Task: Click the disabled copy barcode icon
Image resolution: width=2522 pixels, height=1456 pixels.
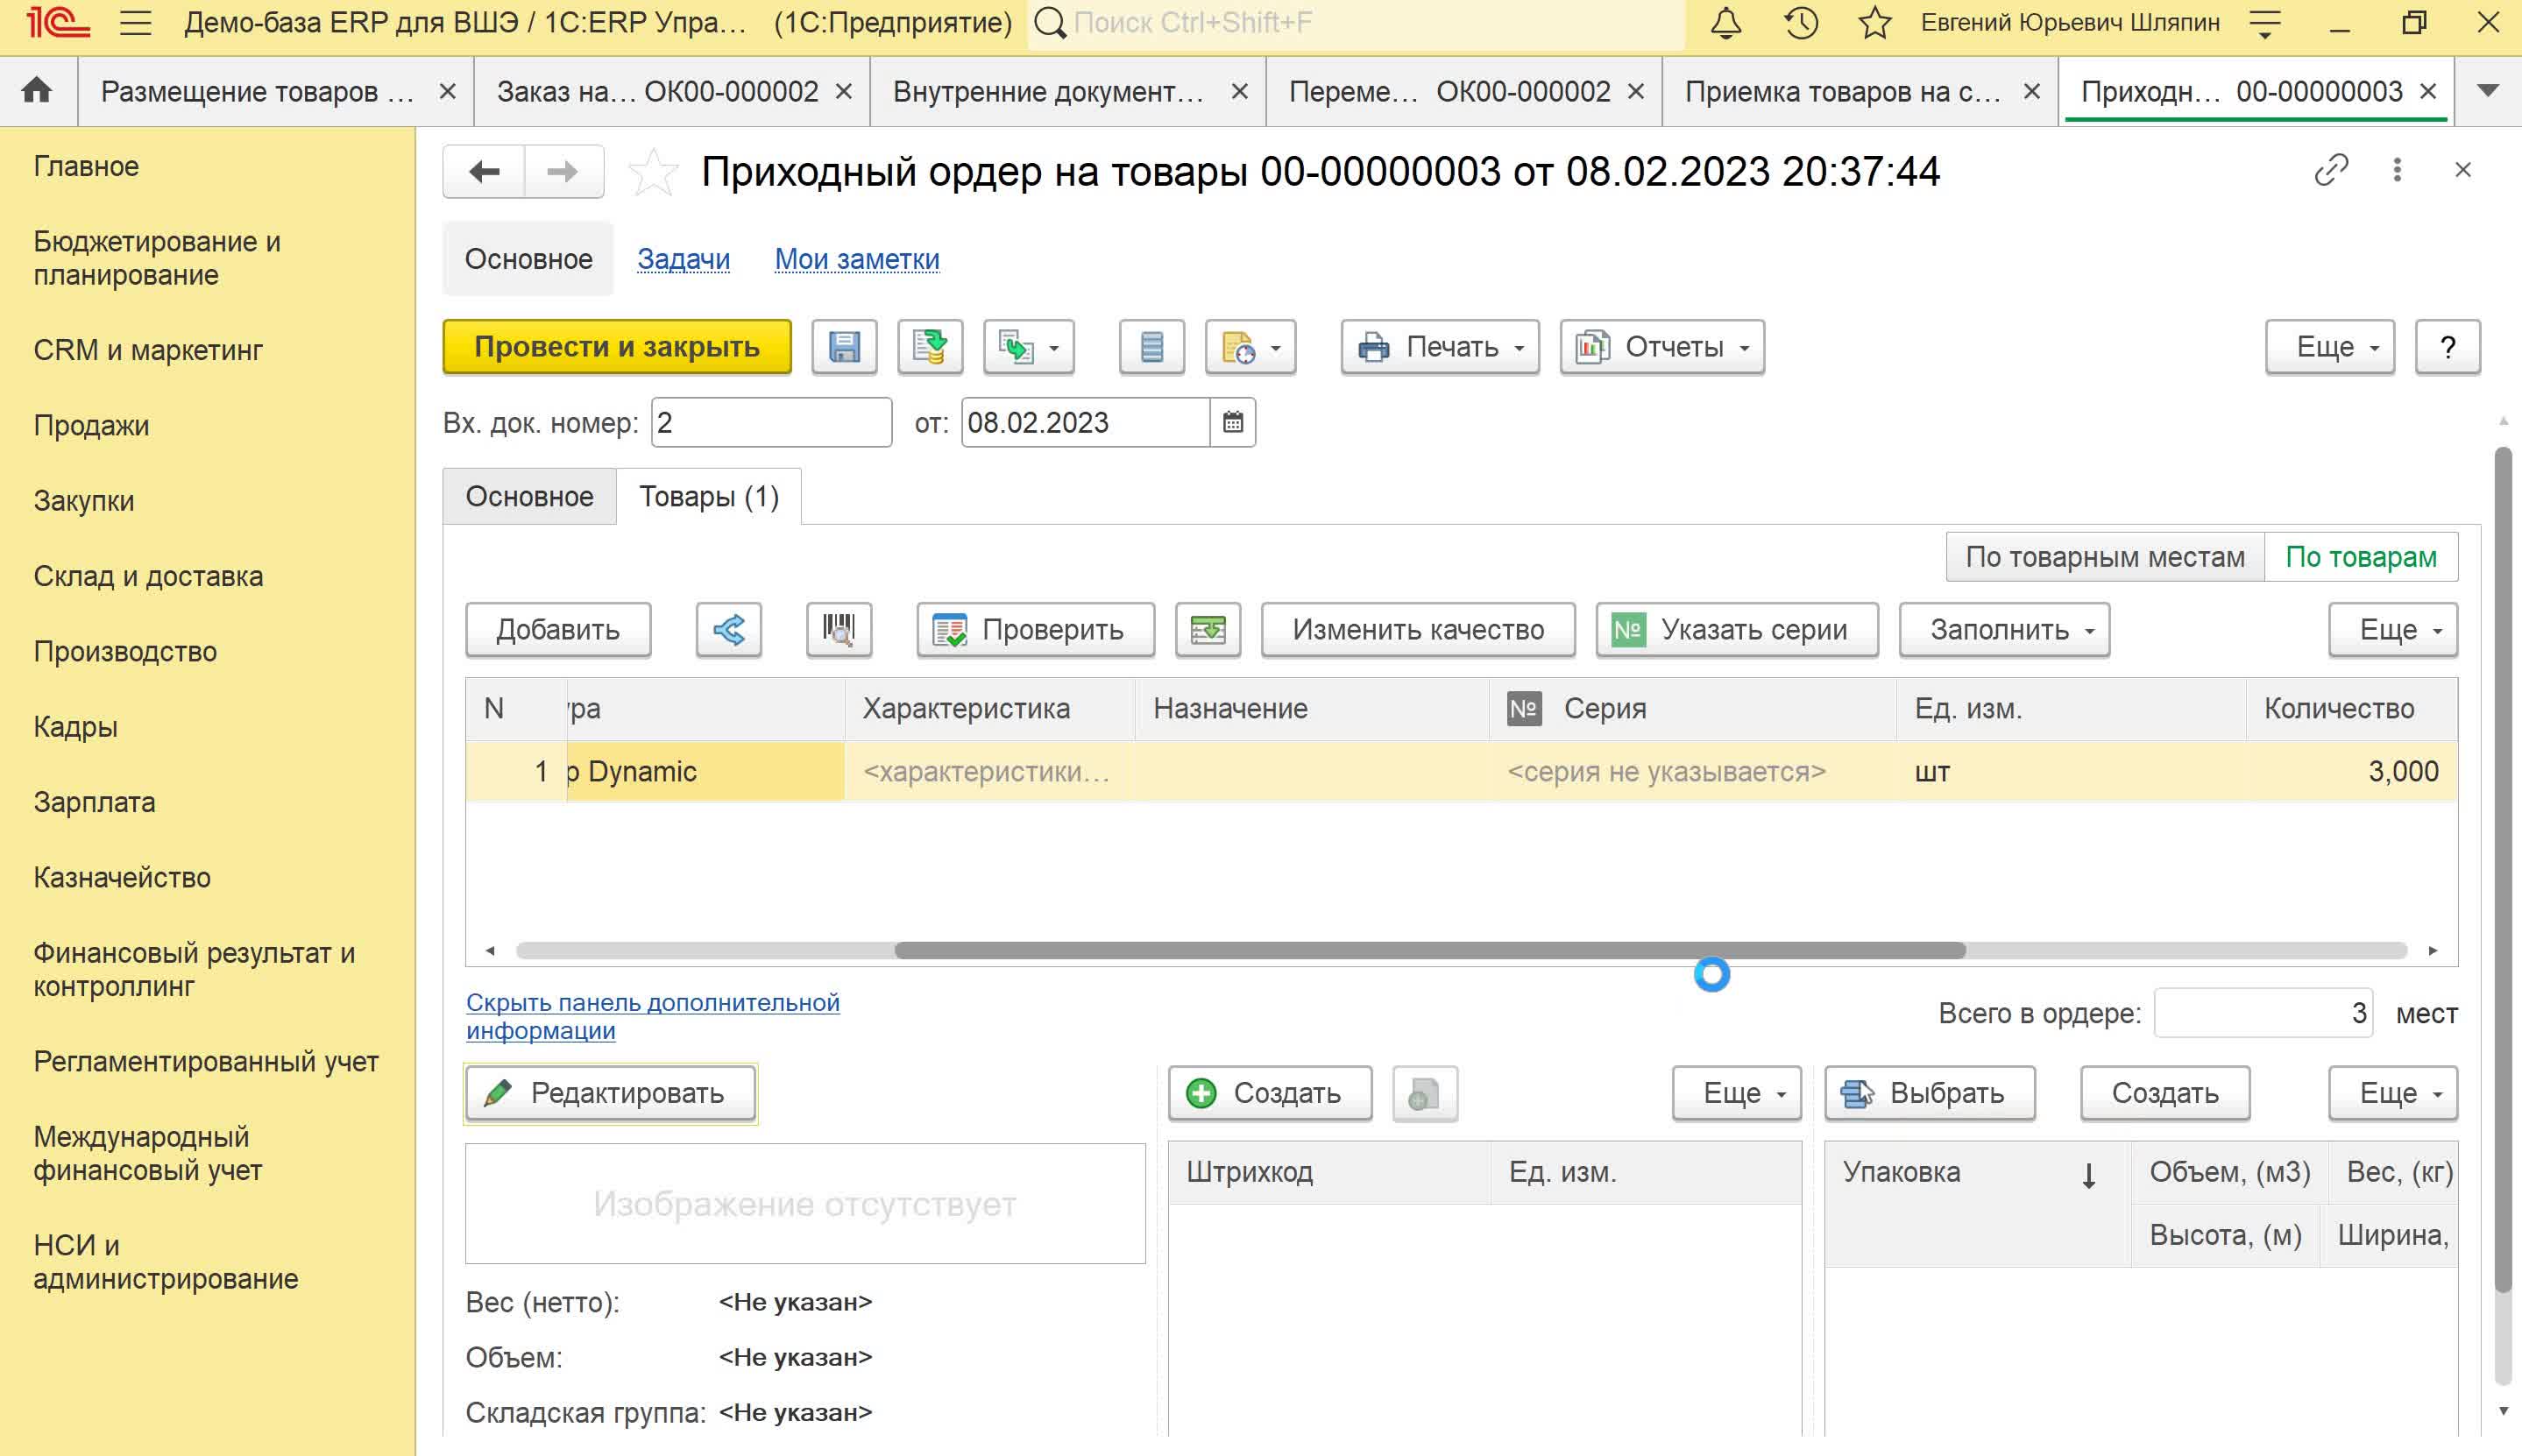Action: coord(1425,1094)
